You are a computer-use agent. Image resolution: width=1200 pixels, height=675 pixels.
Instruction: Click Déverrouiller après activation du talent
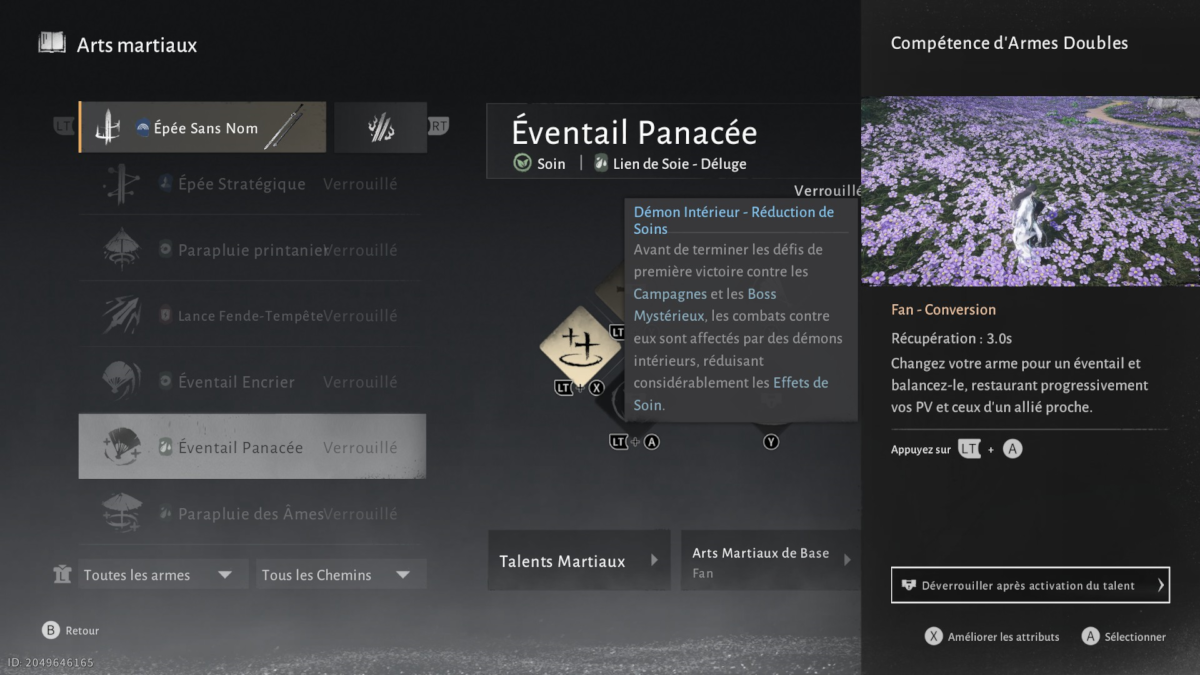click(1030, 585)
